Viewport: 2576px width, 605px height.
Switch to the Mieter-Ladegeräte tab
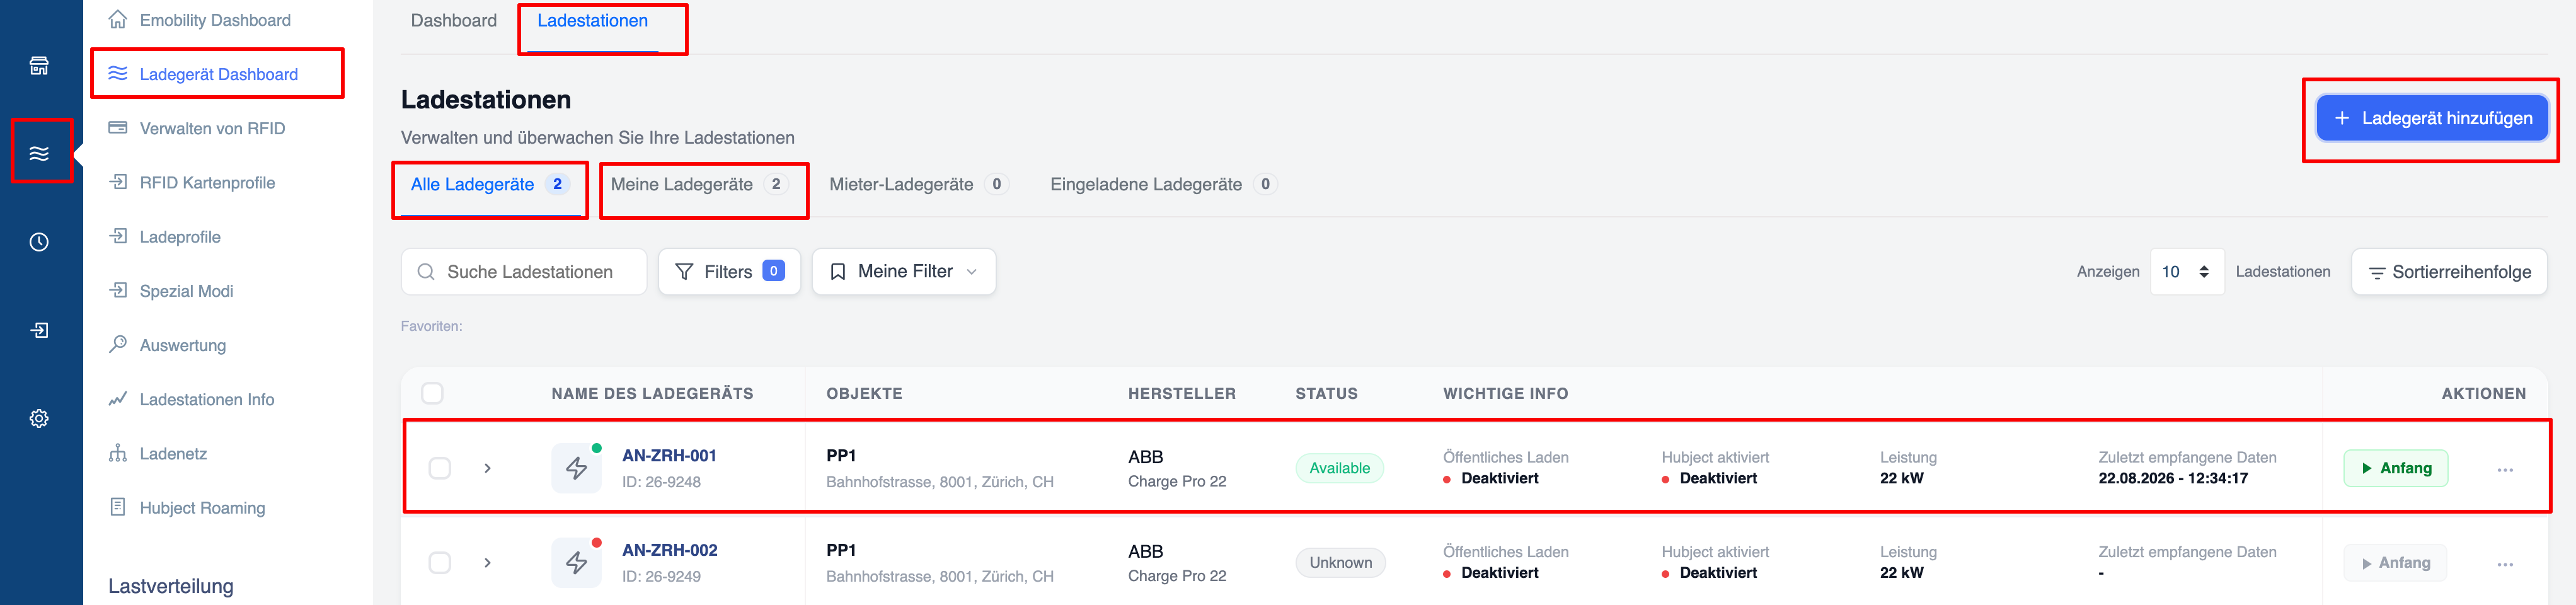918,184
